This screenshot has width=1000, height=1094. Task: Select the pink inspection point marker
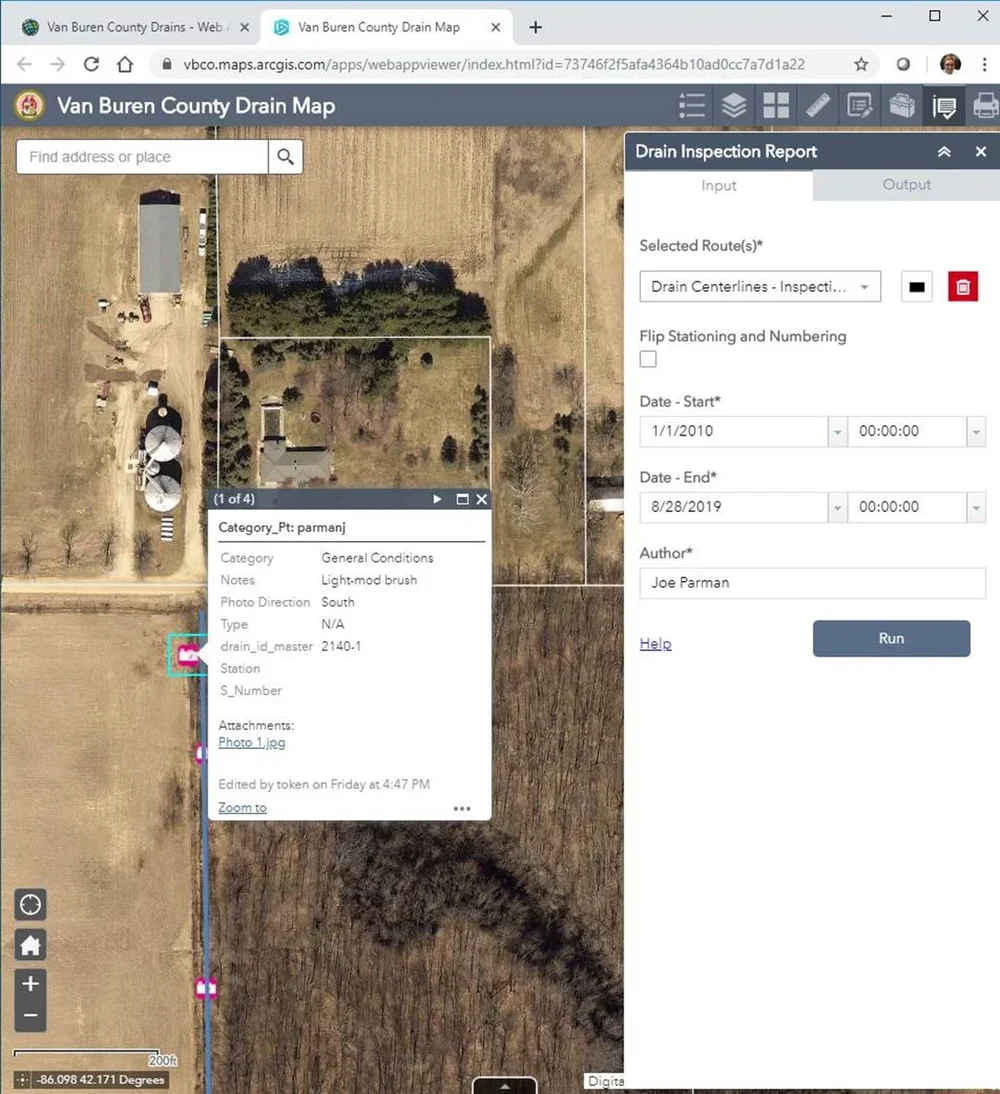click(188, 655)
